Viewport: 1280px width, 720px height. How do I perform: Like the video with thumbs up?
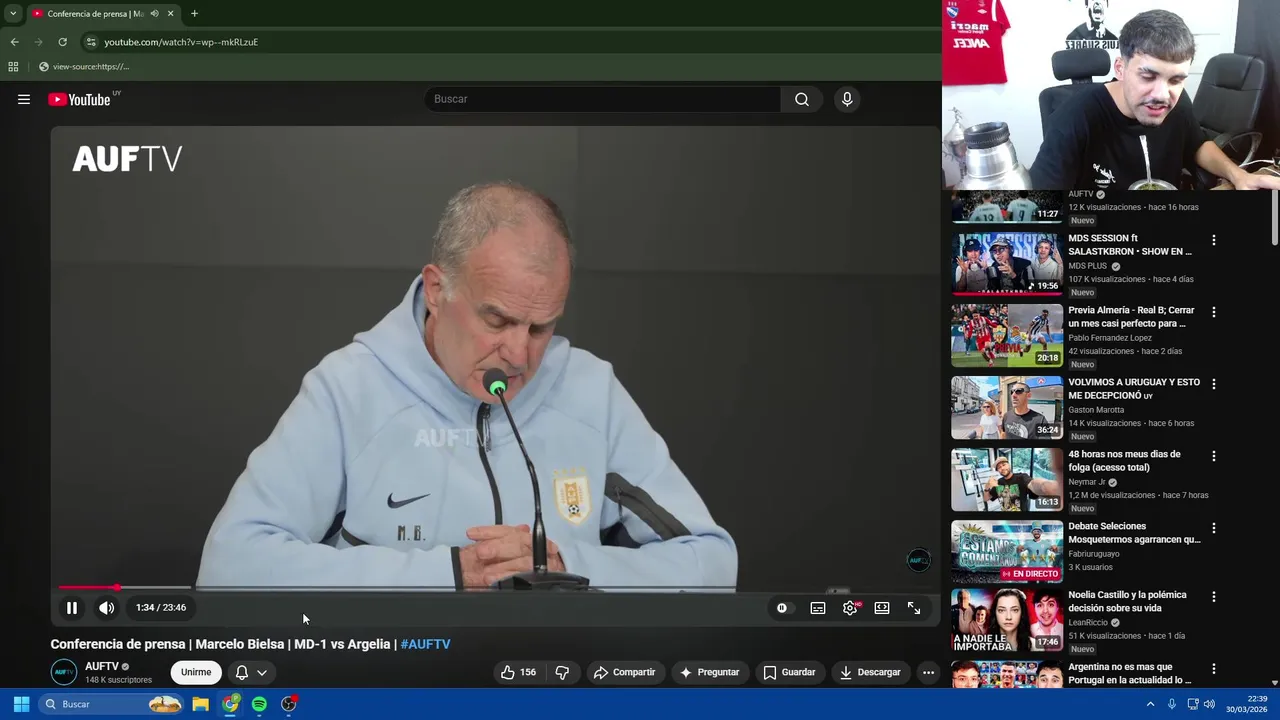pyautogui.click(x=519, y=672)
